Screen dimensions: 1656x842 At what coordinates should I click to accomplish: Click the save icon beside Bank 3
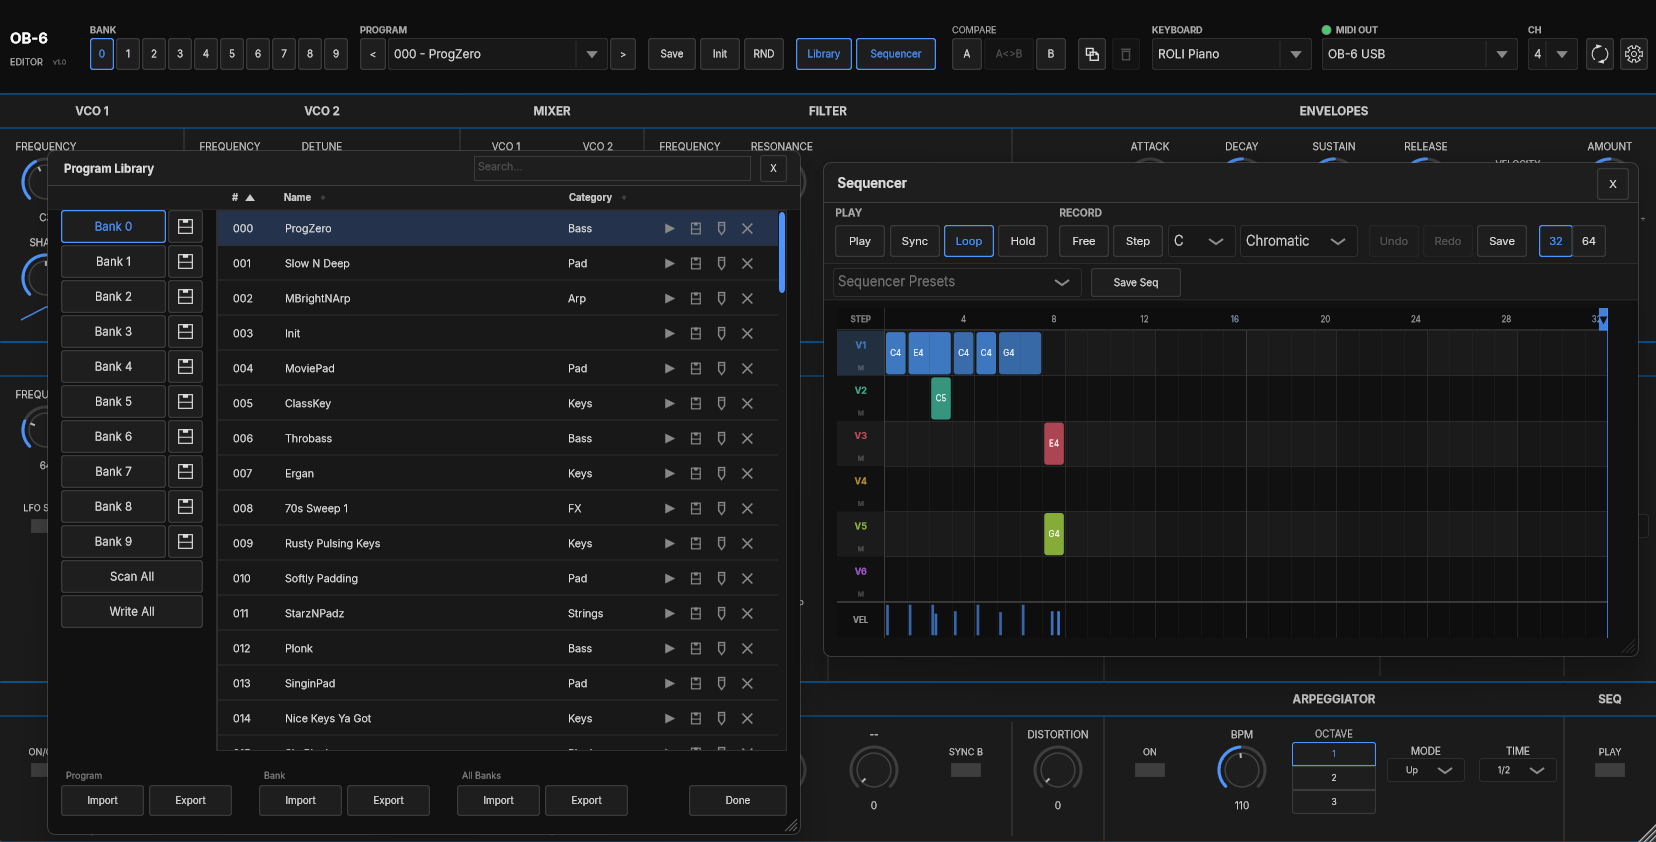tap(185, 331)
